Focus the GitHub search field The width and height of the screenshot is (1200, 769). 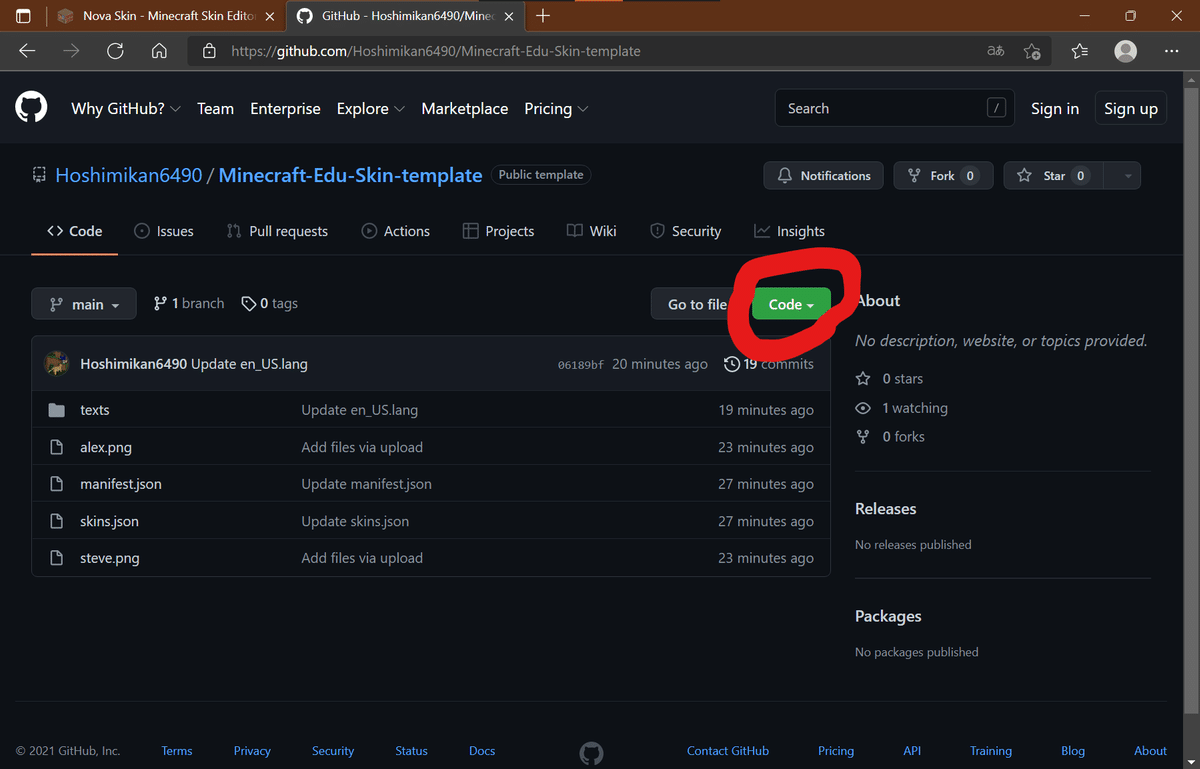(895, 109)
